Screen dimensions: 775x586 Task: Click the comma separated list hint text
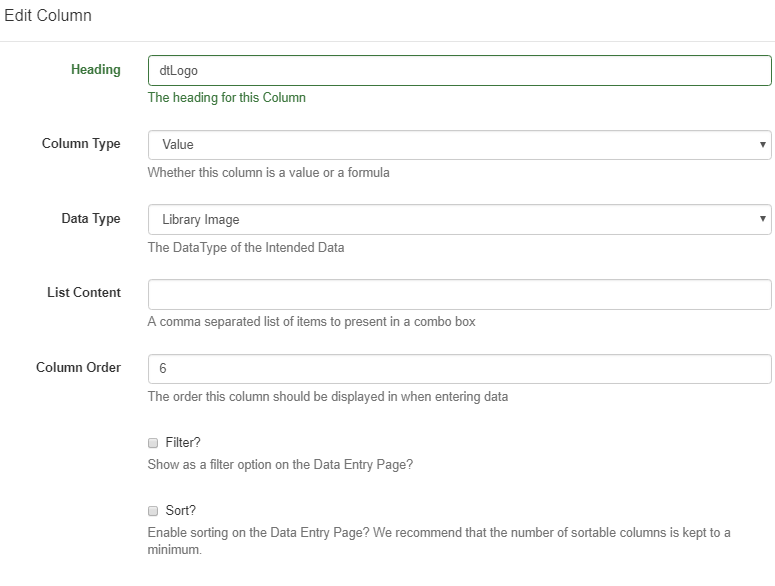pos(311,322)
